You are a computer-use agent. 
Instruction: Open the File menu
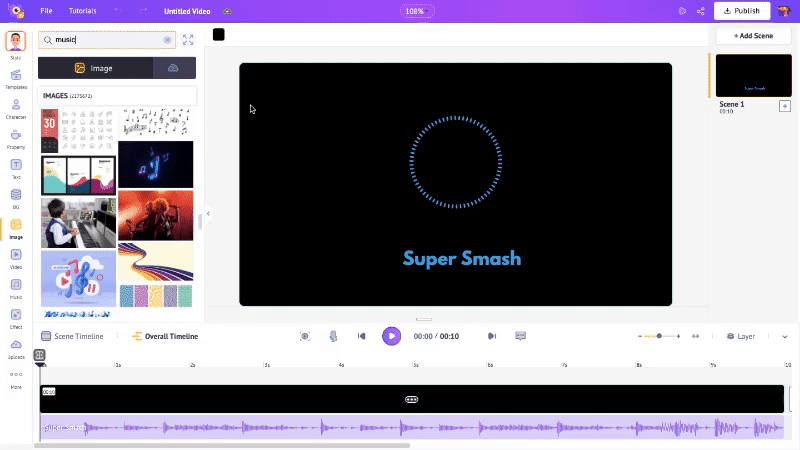pyautogui.click(x=46, y=11)
